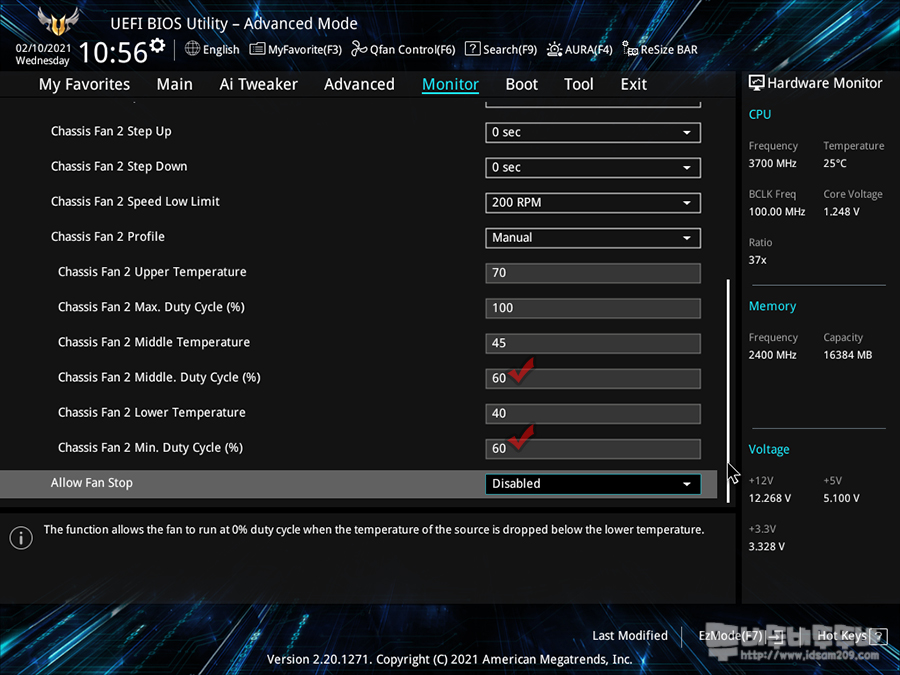Open Search(F9)

(x=501, y=49)
